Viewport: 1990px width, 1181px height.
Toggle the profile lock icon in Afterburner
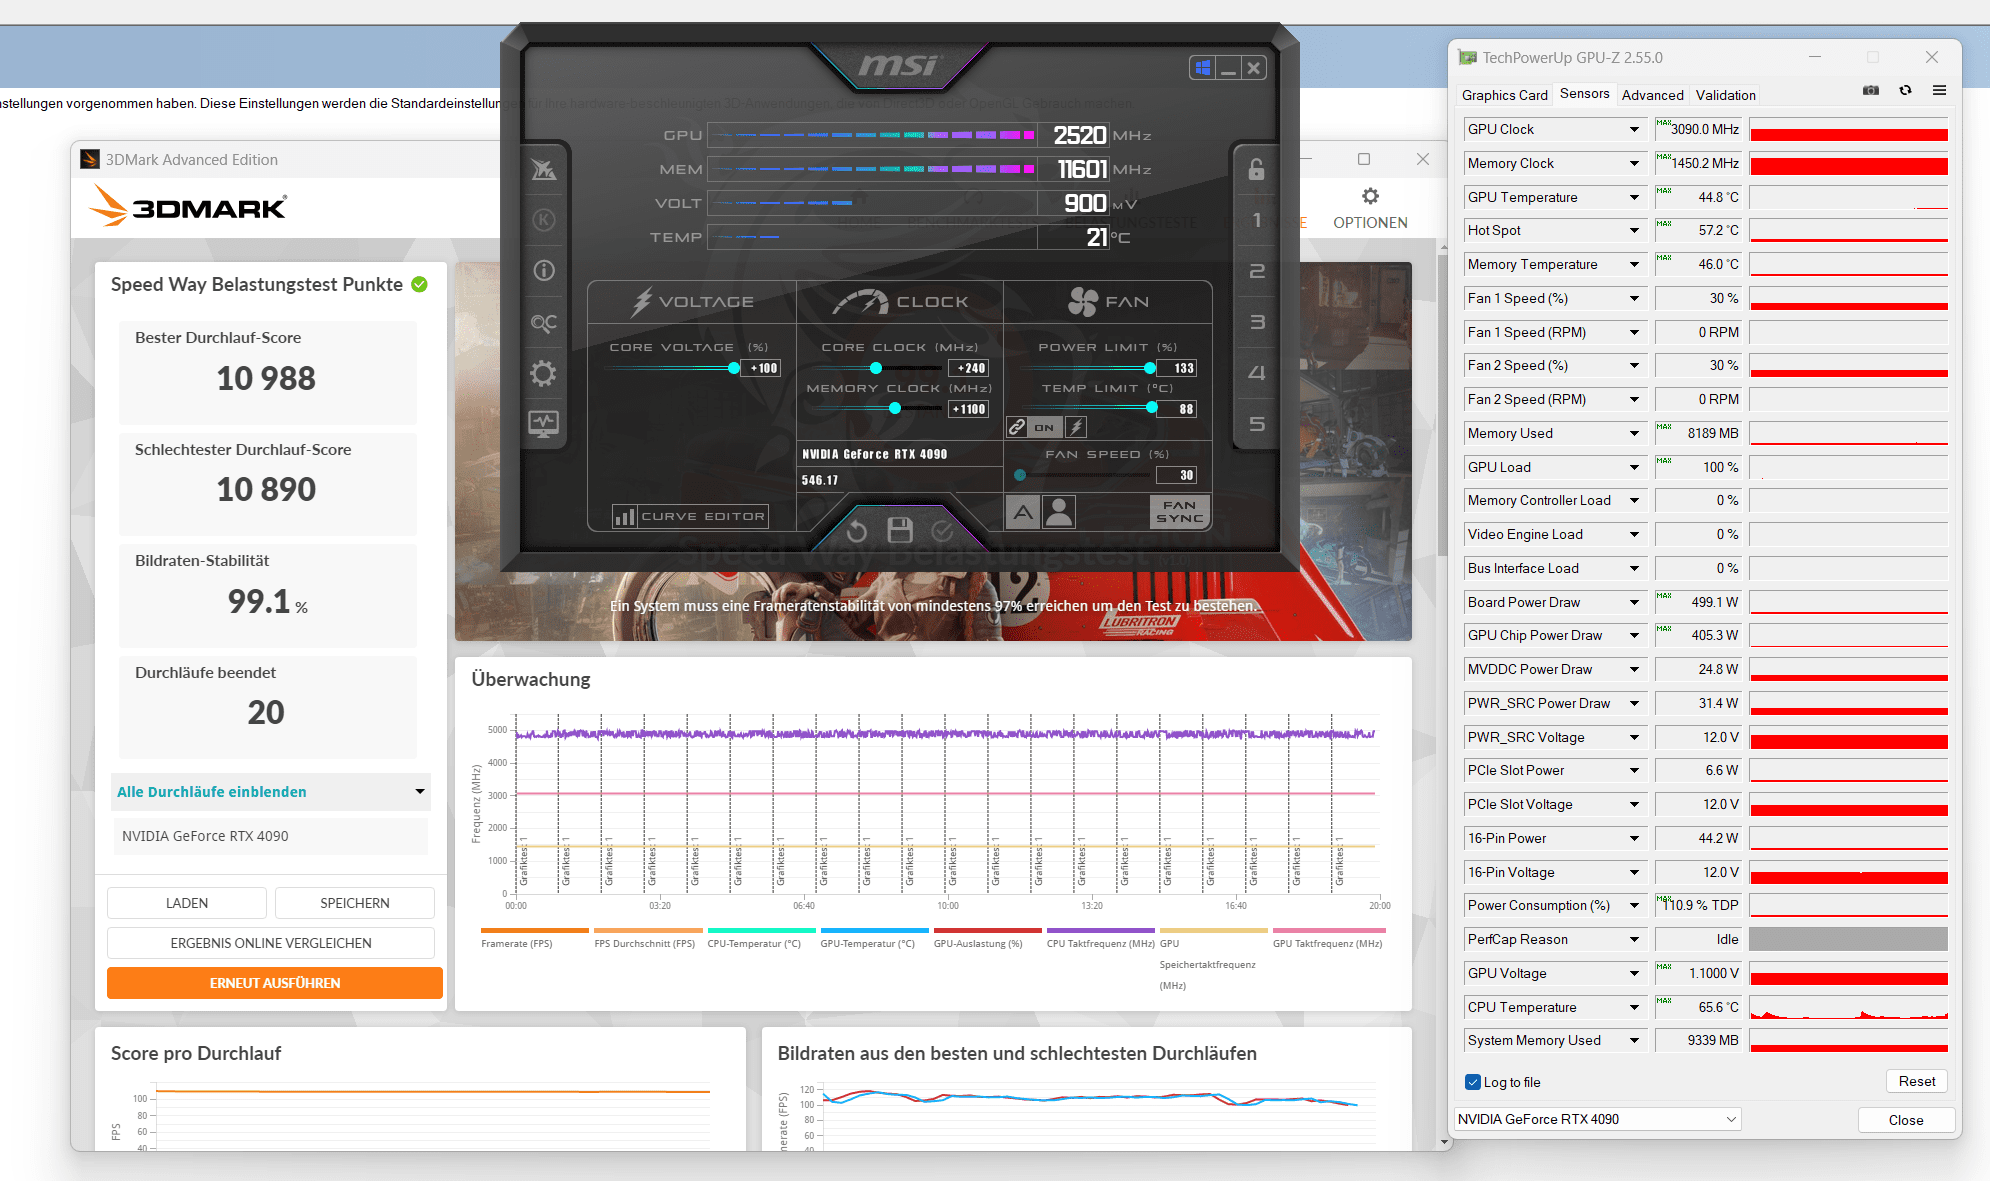click(x=1256, y=169)
